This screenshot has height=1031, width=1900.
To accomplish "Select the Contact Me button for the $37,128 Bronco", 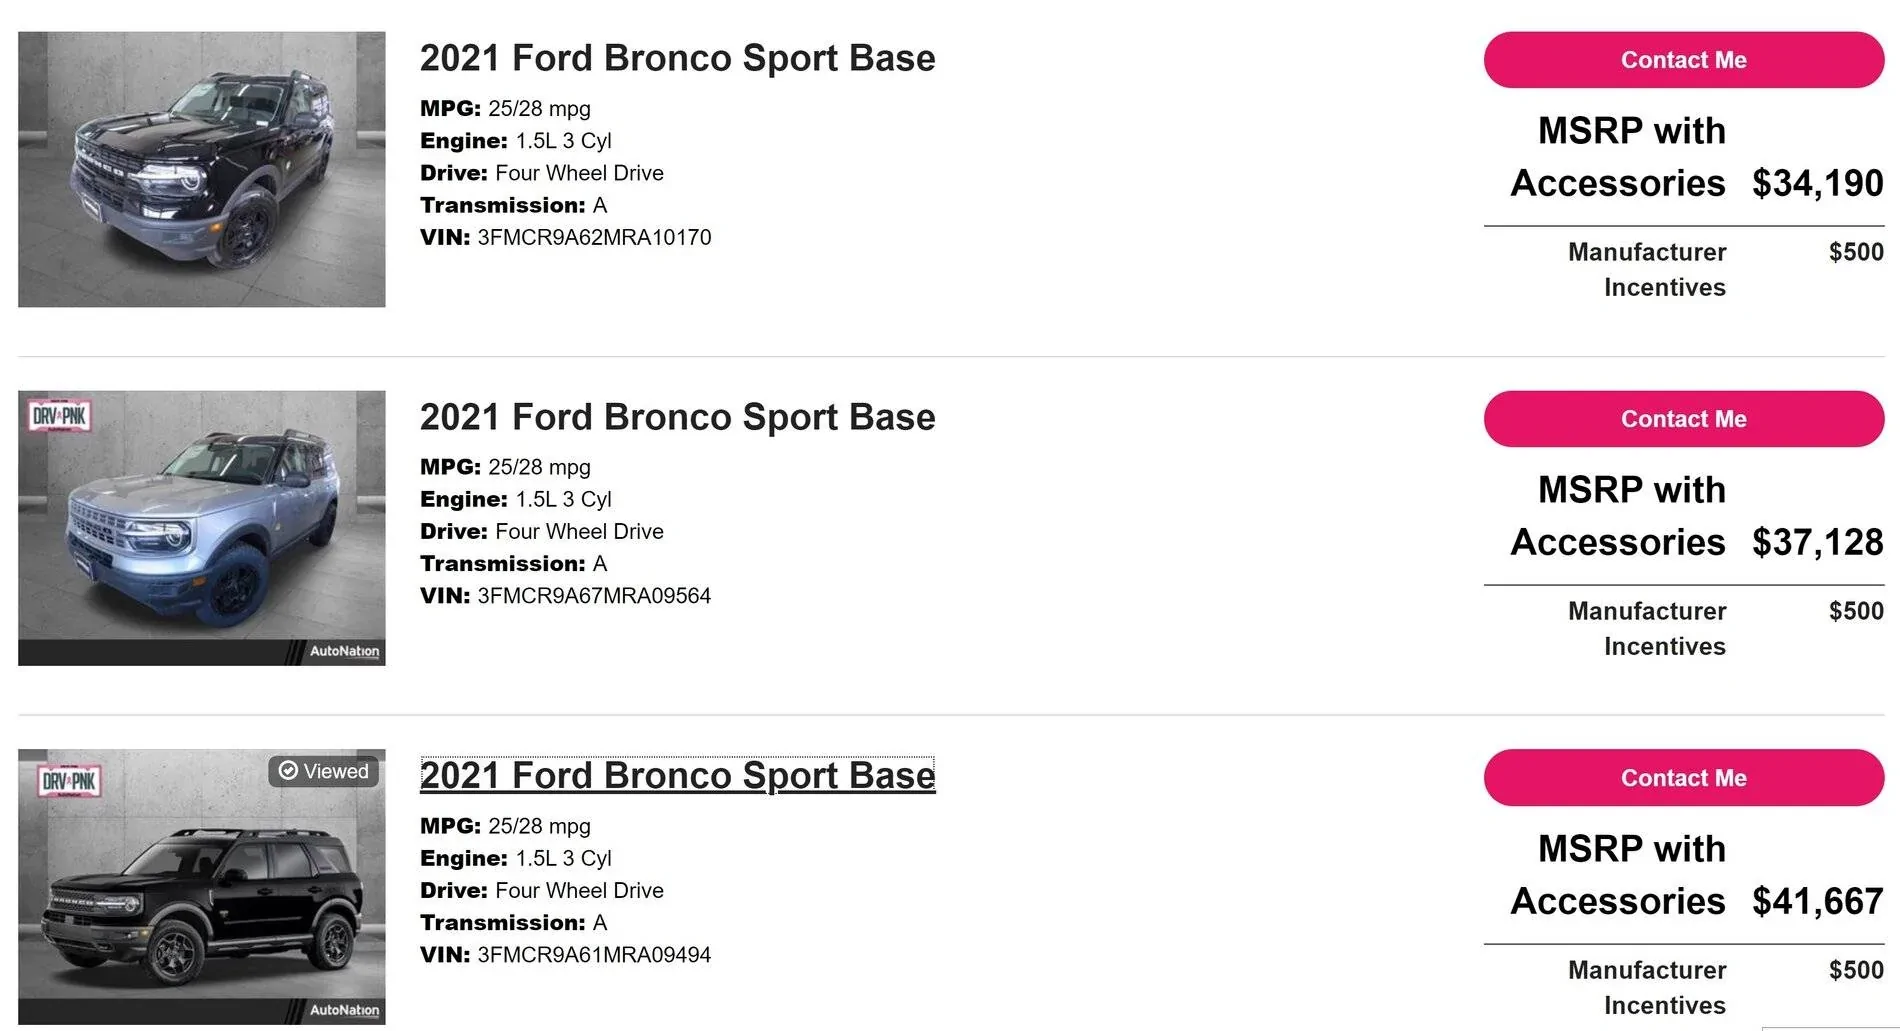I will coord(1682,419).
